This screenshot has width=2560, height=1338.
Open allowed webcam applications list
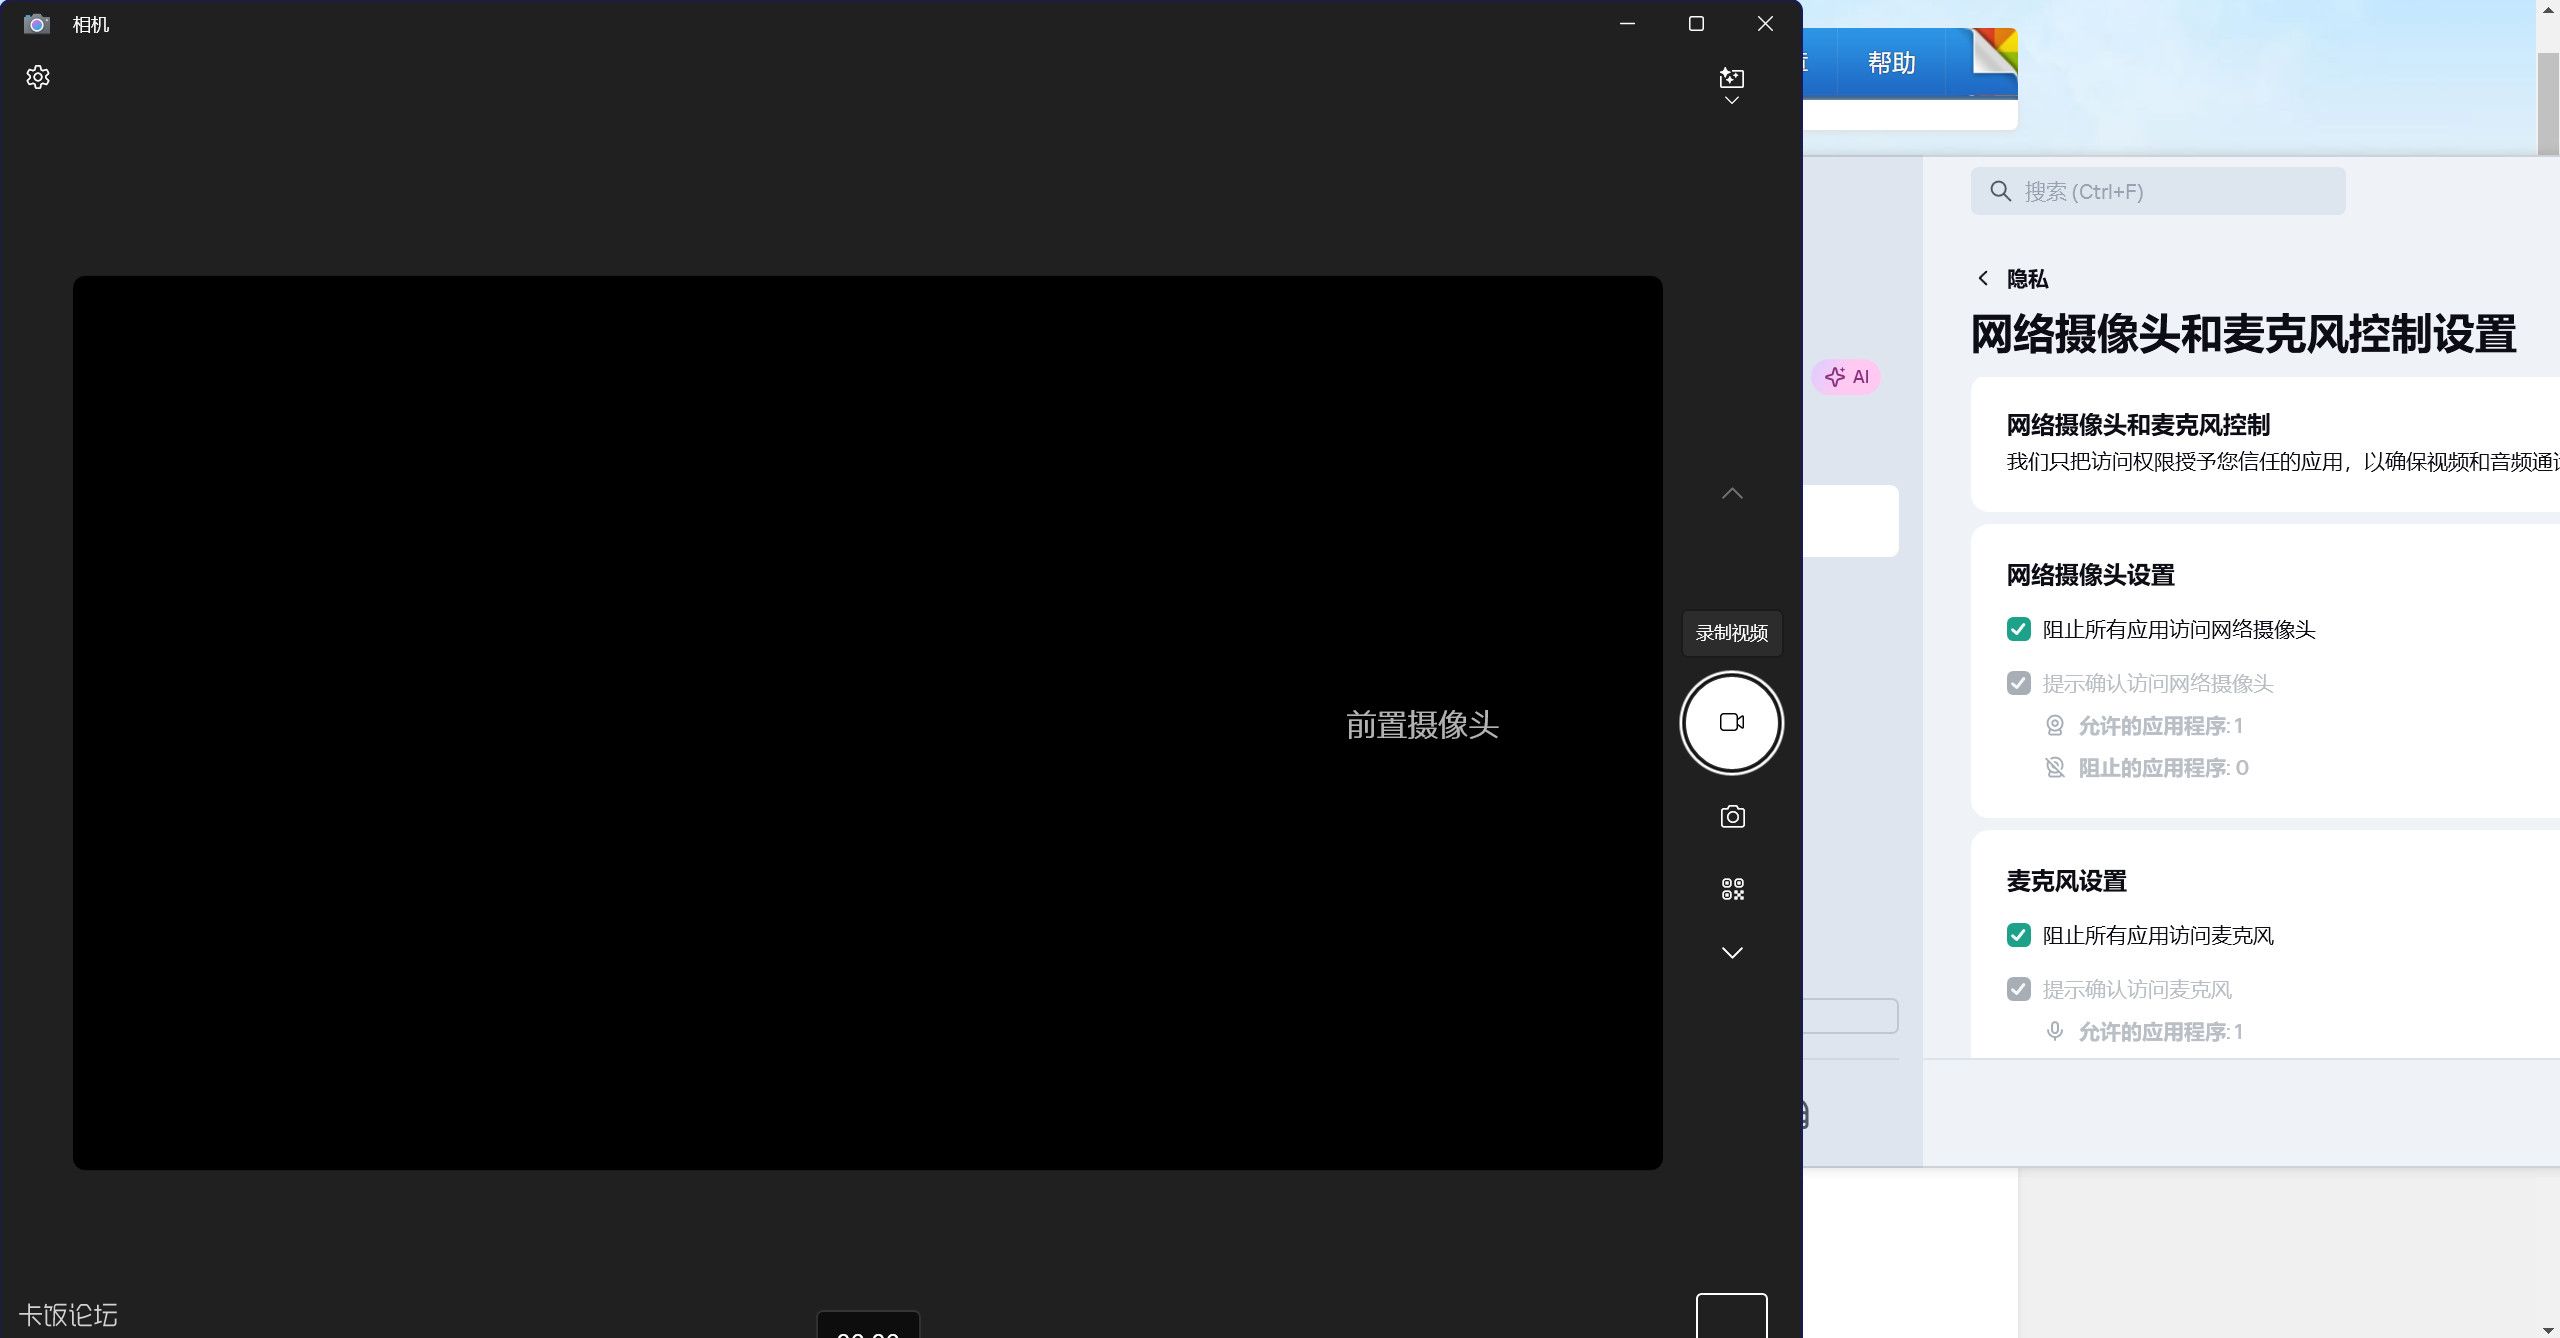coord(2160,726)
